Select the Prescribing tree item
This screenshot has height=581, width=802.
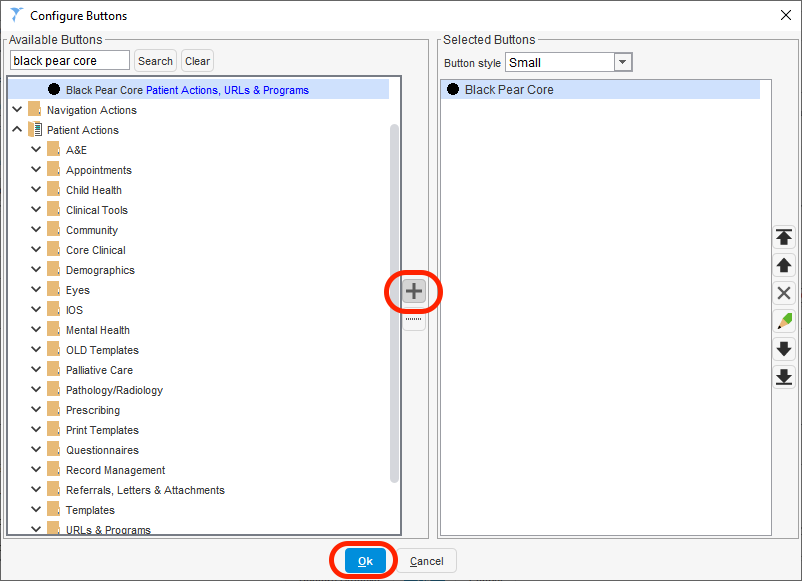pos(93,410)
